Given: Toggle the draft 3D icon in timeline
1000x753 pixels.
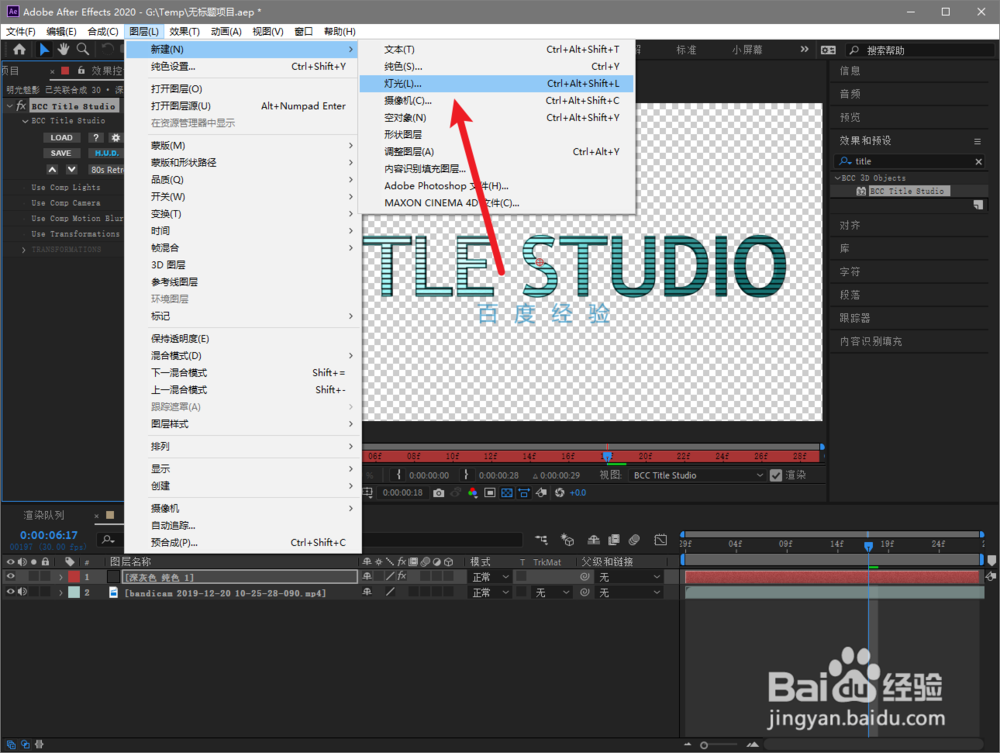Looking at the screenshot, I should (x=567, y=540).
